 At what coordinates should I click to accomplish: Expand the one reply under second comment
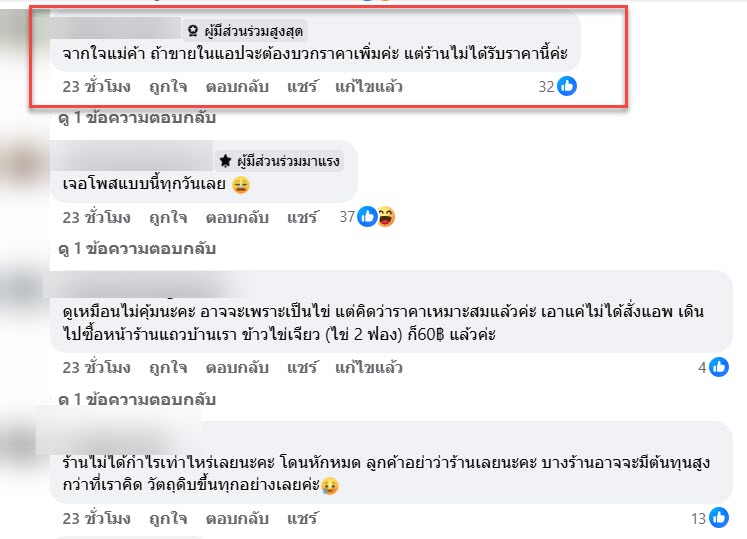tap(137, 248)
